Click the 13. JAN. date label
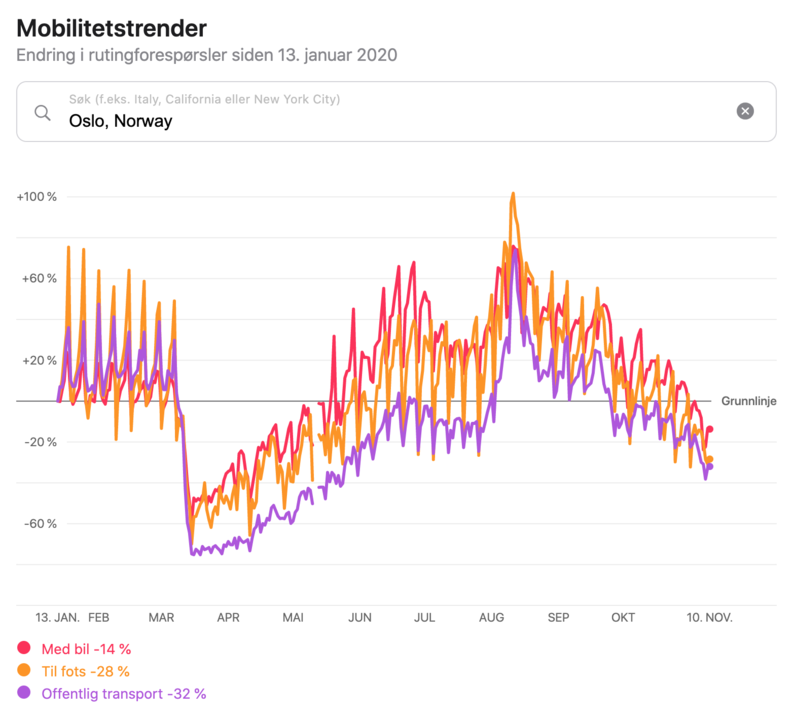 pos(57,618)
